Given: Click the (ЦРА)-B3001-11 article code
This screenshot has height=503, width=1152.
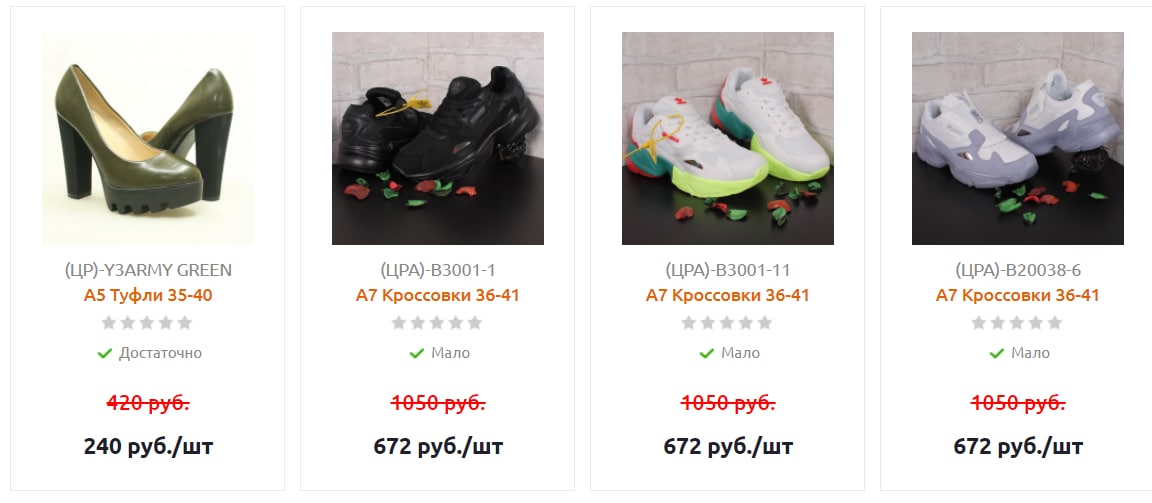Looking at the screenshot, I should [x=727, y=269].
